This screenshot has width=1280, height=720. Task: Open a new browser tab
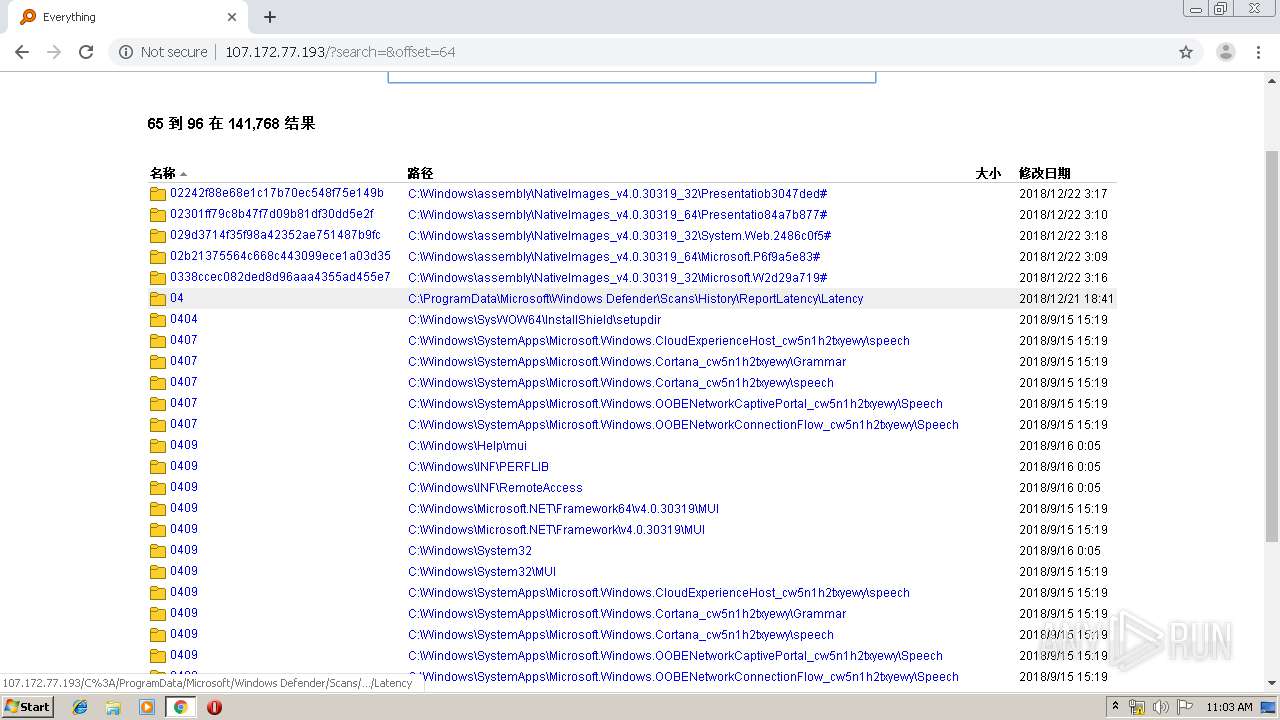tap(270, 17)
